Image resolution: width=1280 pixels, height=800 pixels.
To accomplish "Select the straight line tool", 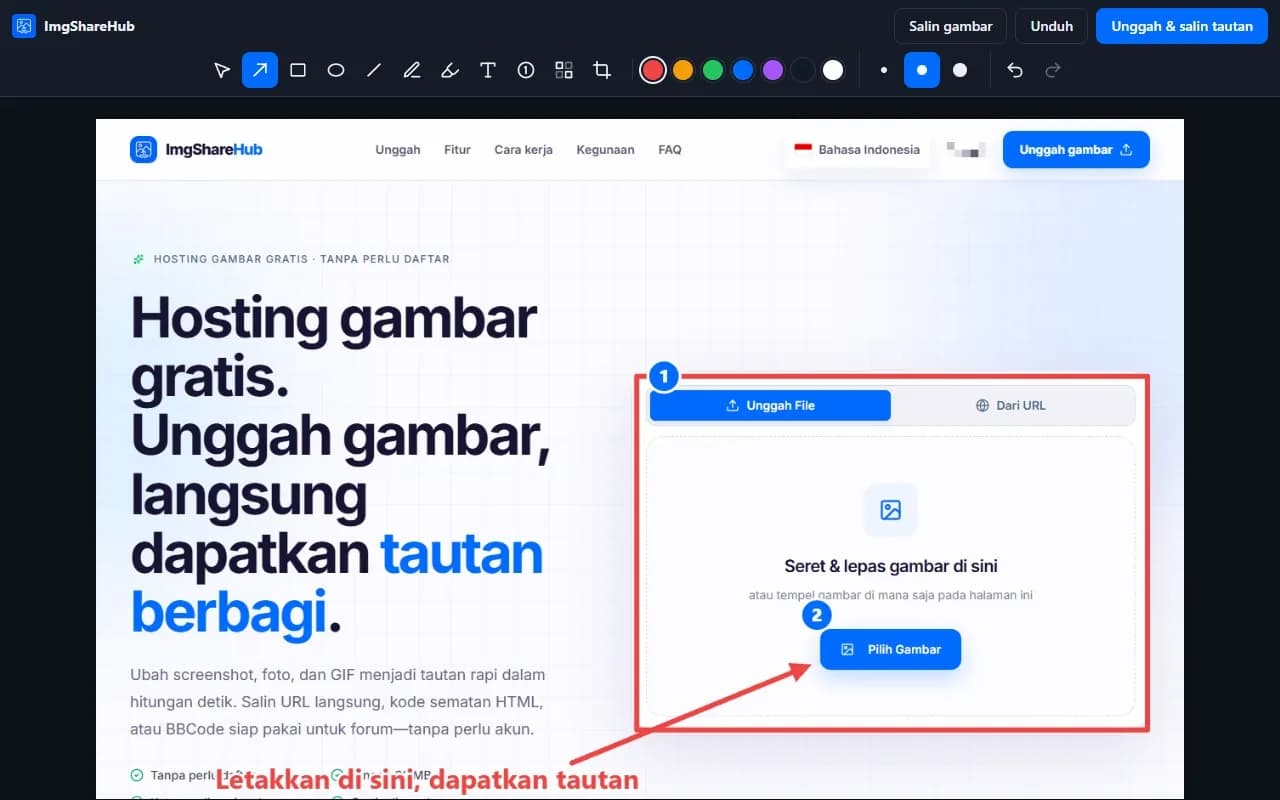I will pyautogui.click(x=374, y=70).
